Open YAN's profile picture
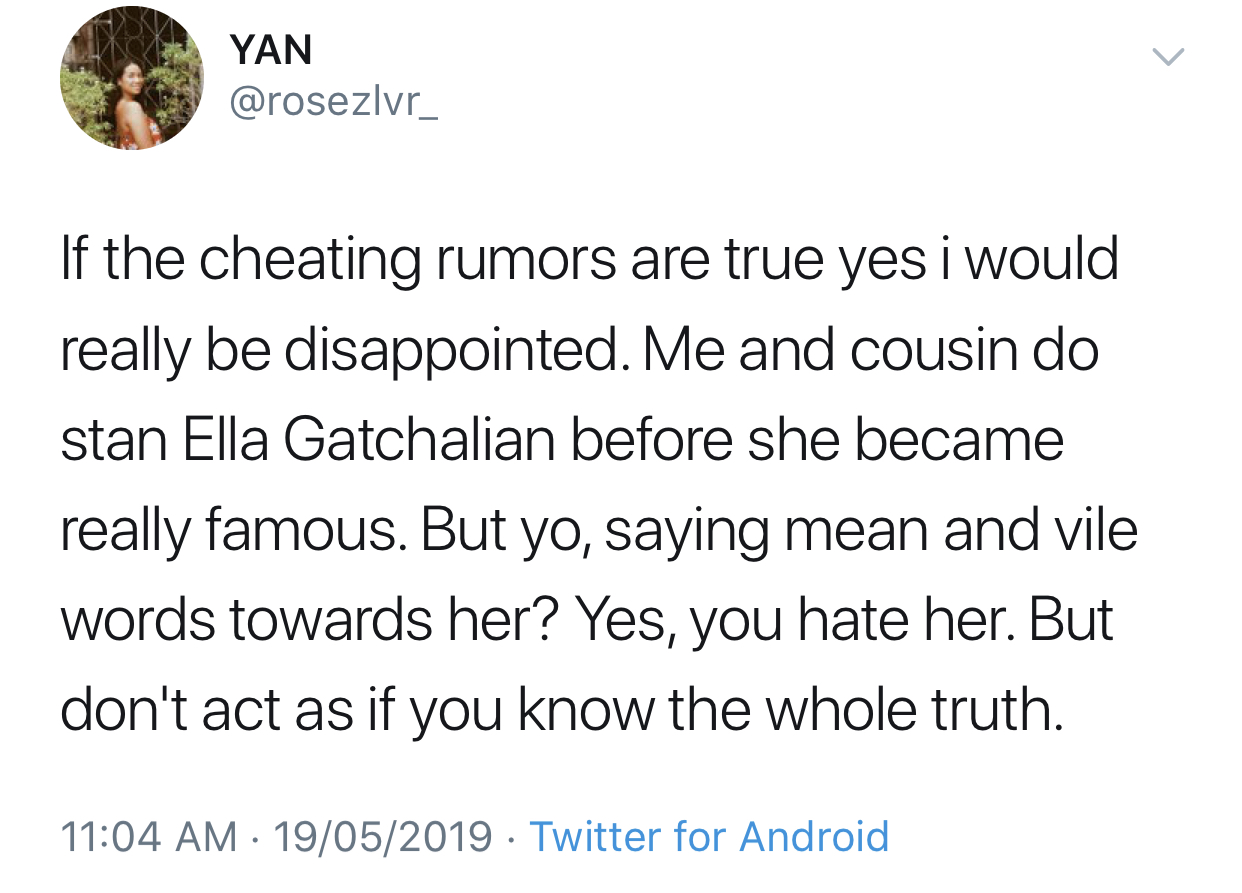The height and width of the screenshot is (893, 1242). pyautogui.click(x=132, y=79)
